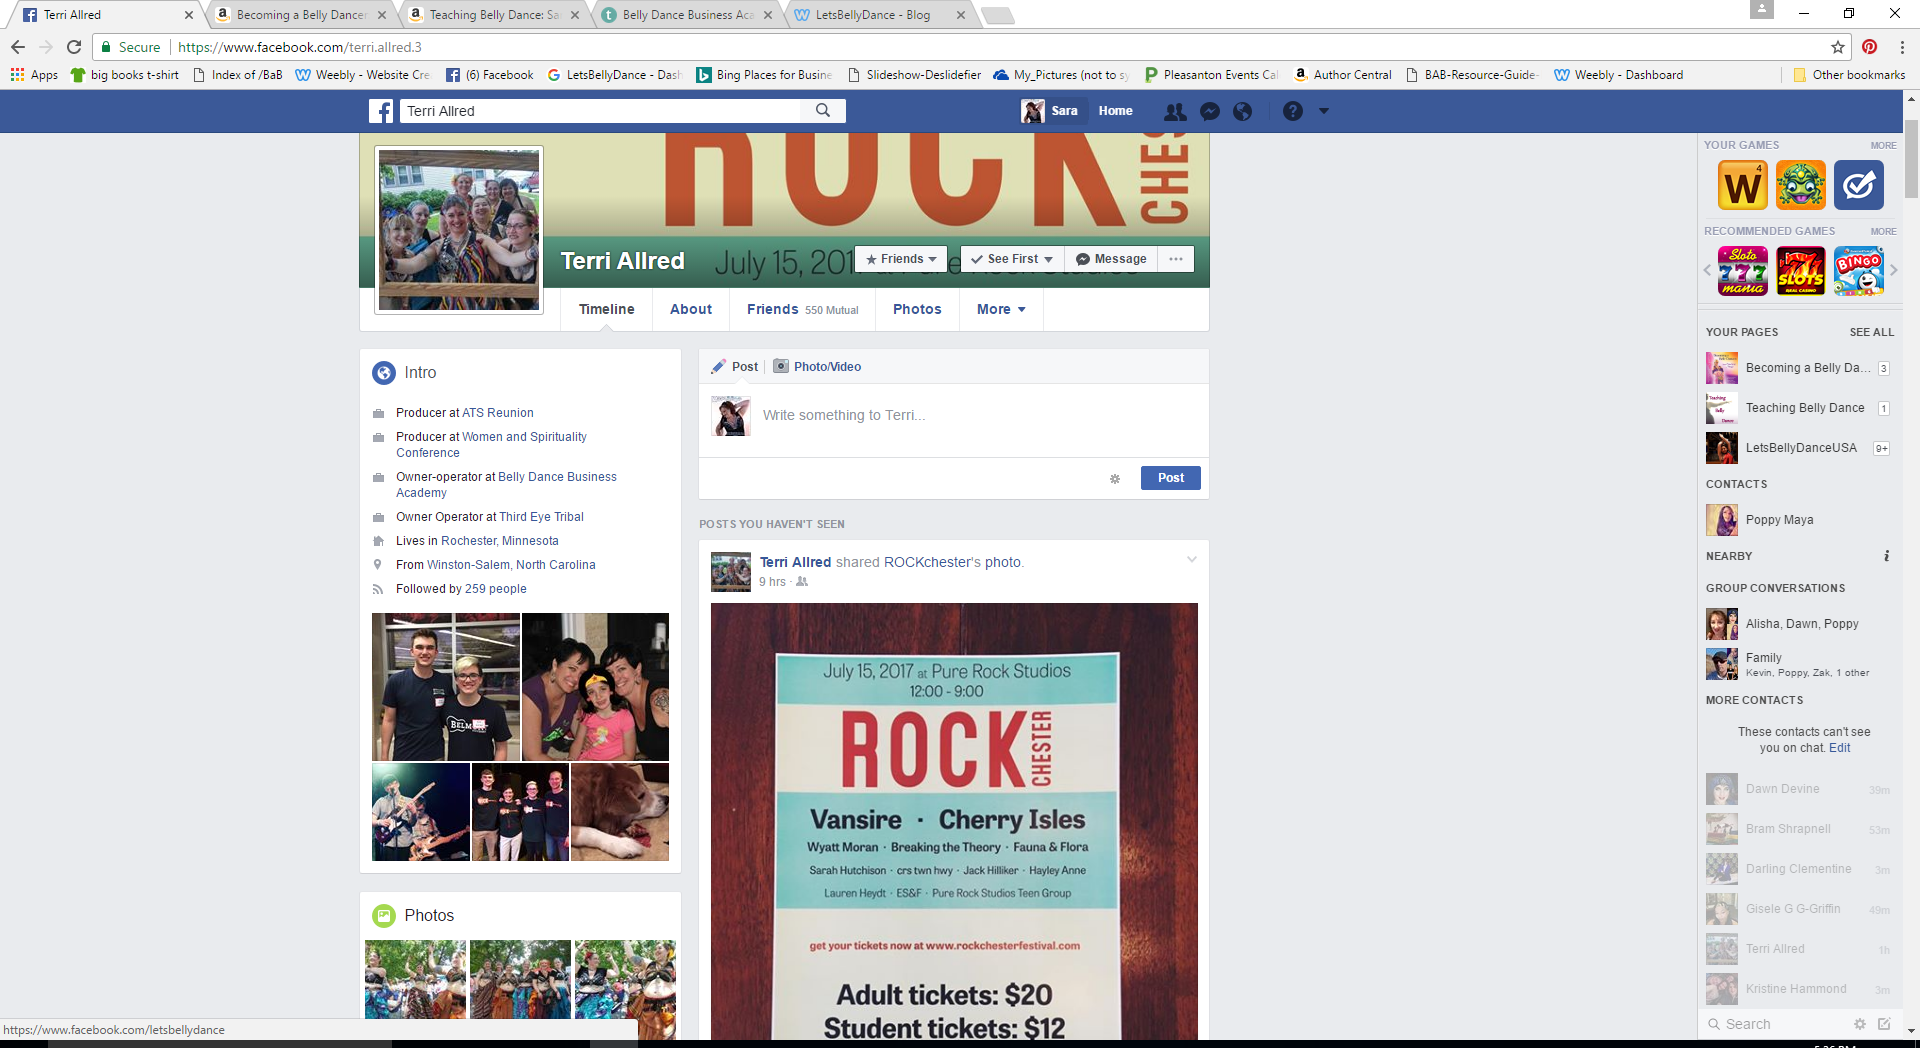Open the Chrome user profile icon
1920x1048 pixels.
click(1761, 9)
